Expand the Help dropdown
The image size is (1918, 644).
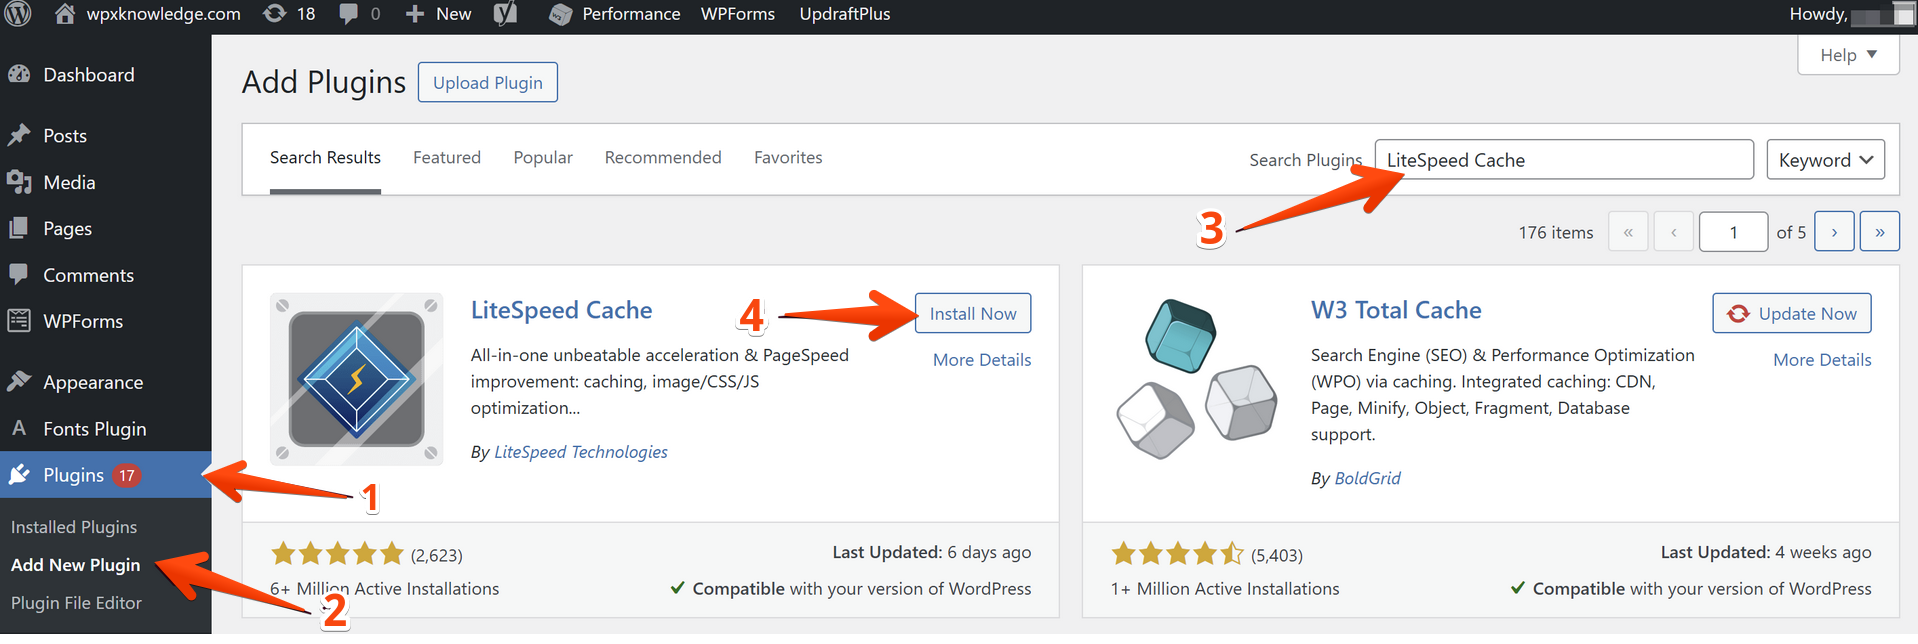1847,55
